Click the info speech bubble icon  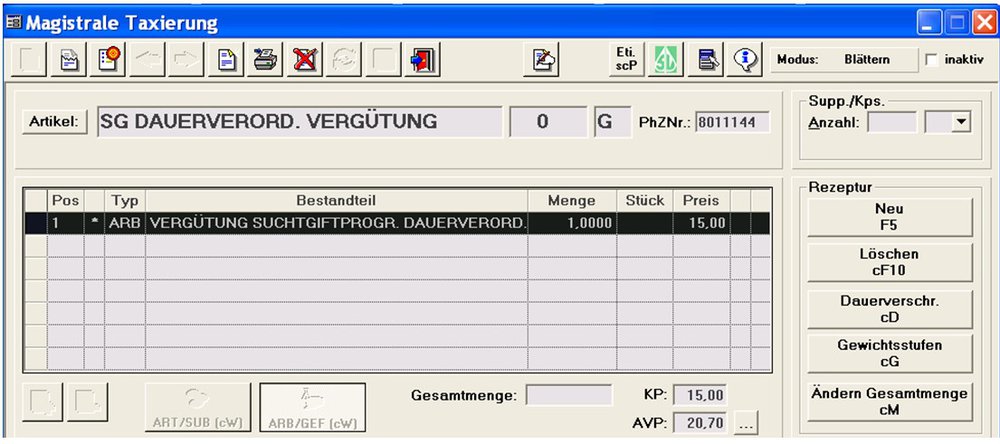(745, 60)
